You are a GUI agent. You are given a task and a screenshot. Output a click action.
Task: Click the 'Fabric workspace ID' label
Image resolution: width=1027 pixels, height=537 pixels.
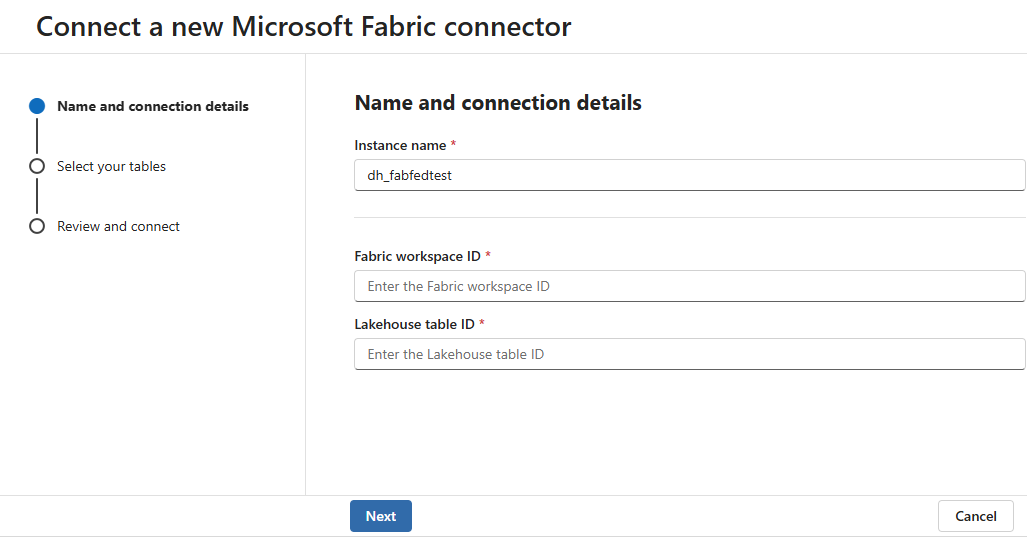coord(417,256)
